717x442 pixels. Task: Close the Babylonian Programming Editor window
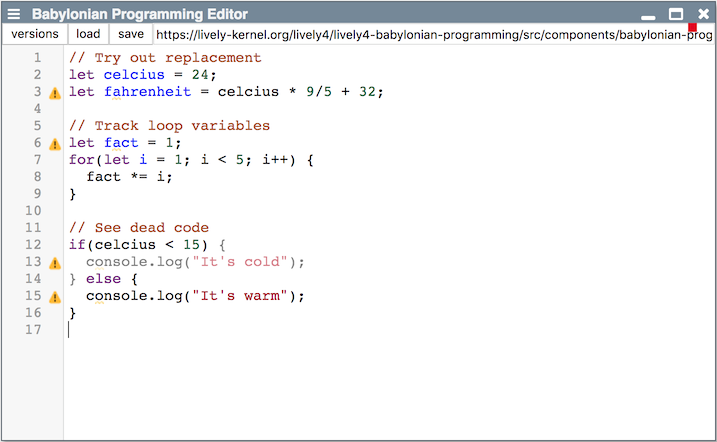(x=703, y=14)
